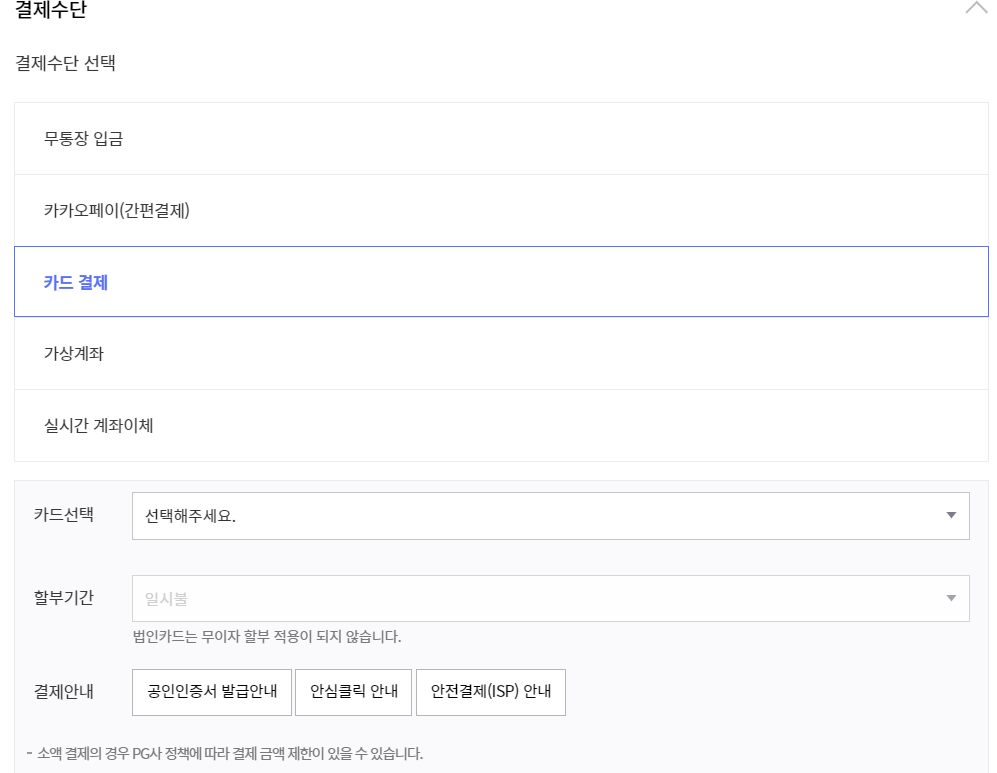Open the 카드선택 card dropdown

click(x=550, y=515)
